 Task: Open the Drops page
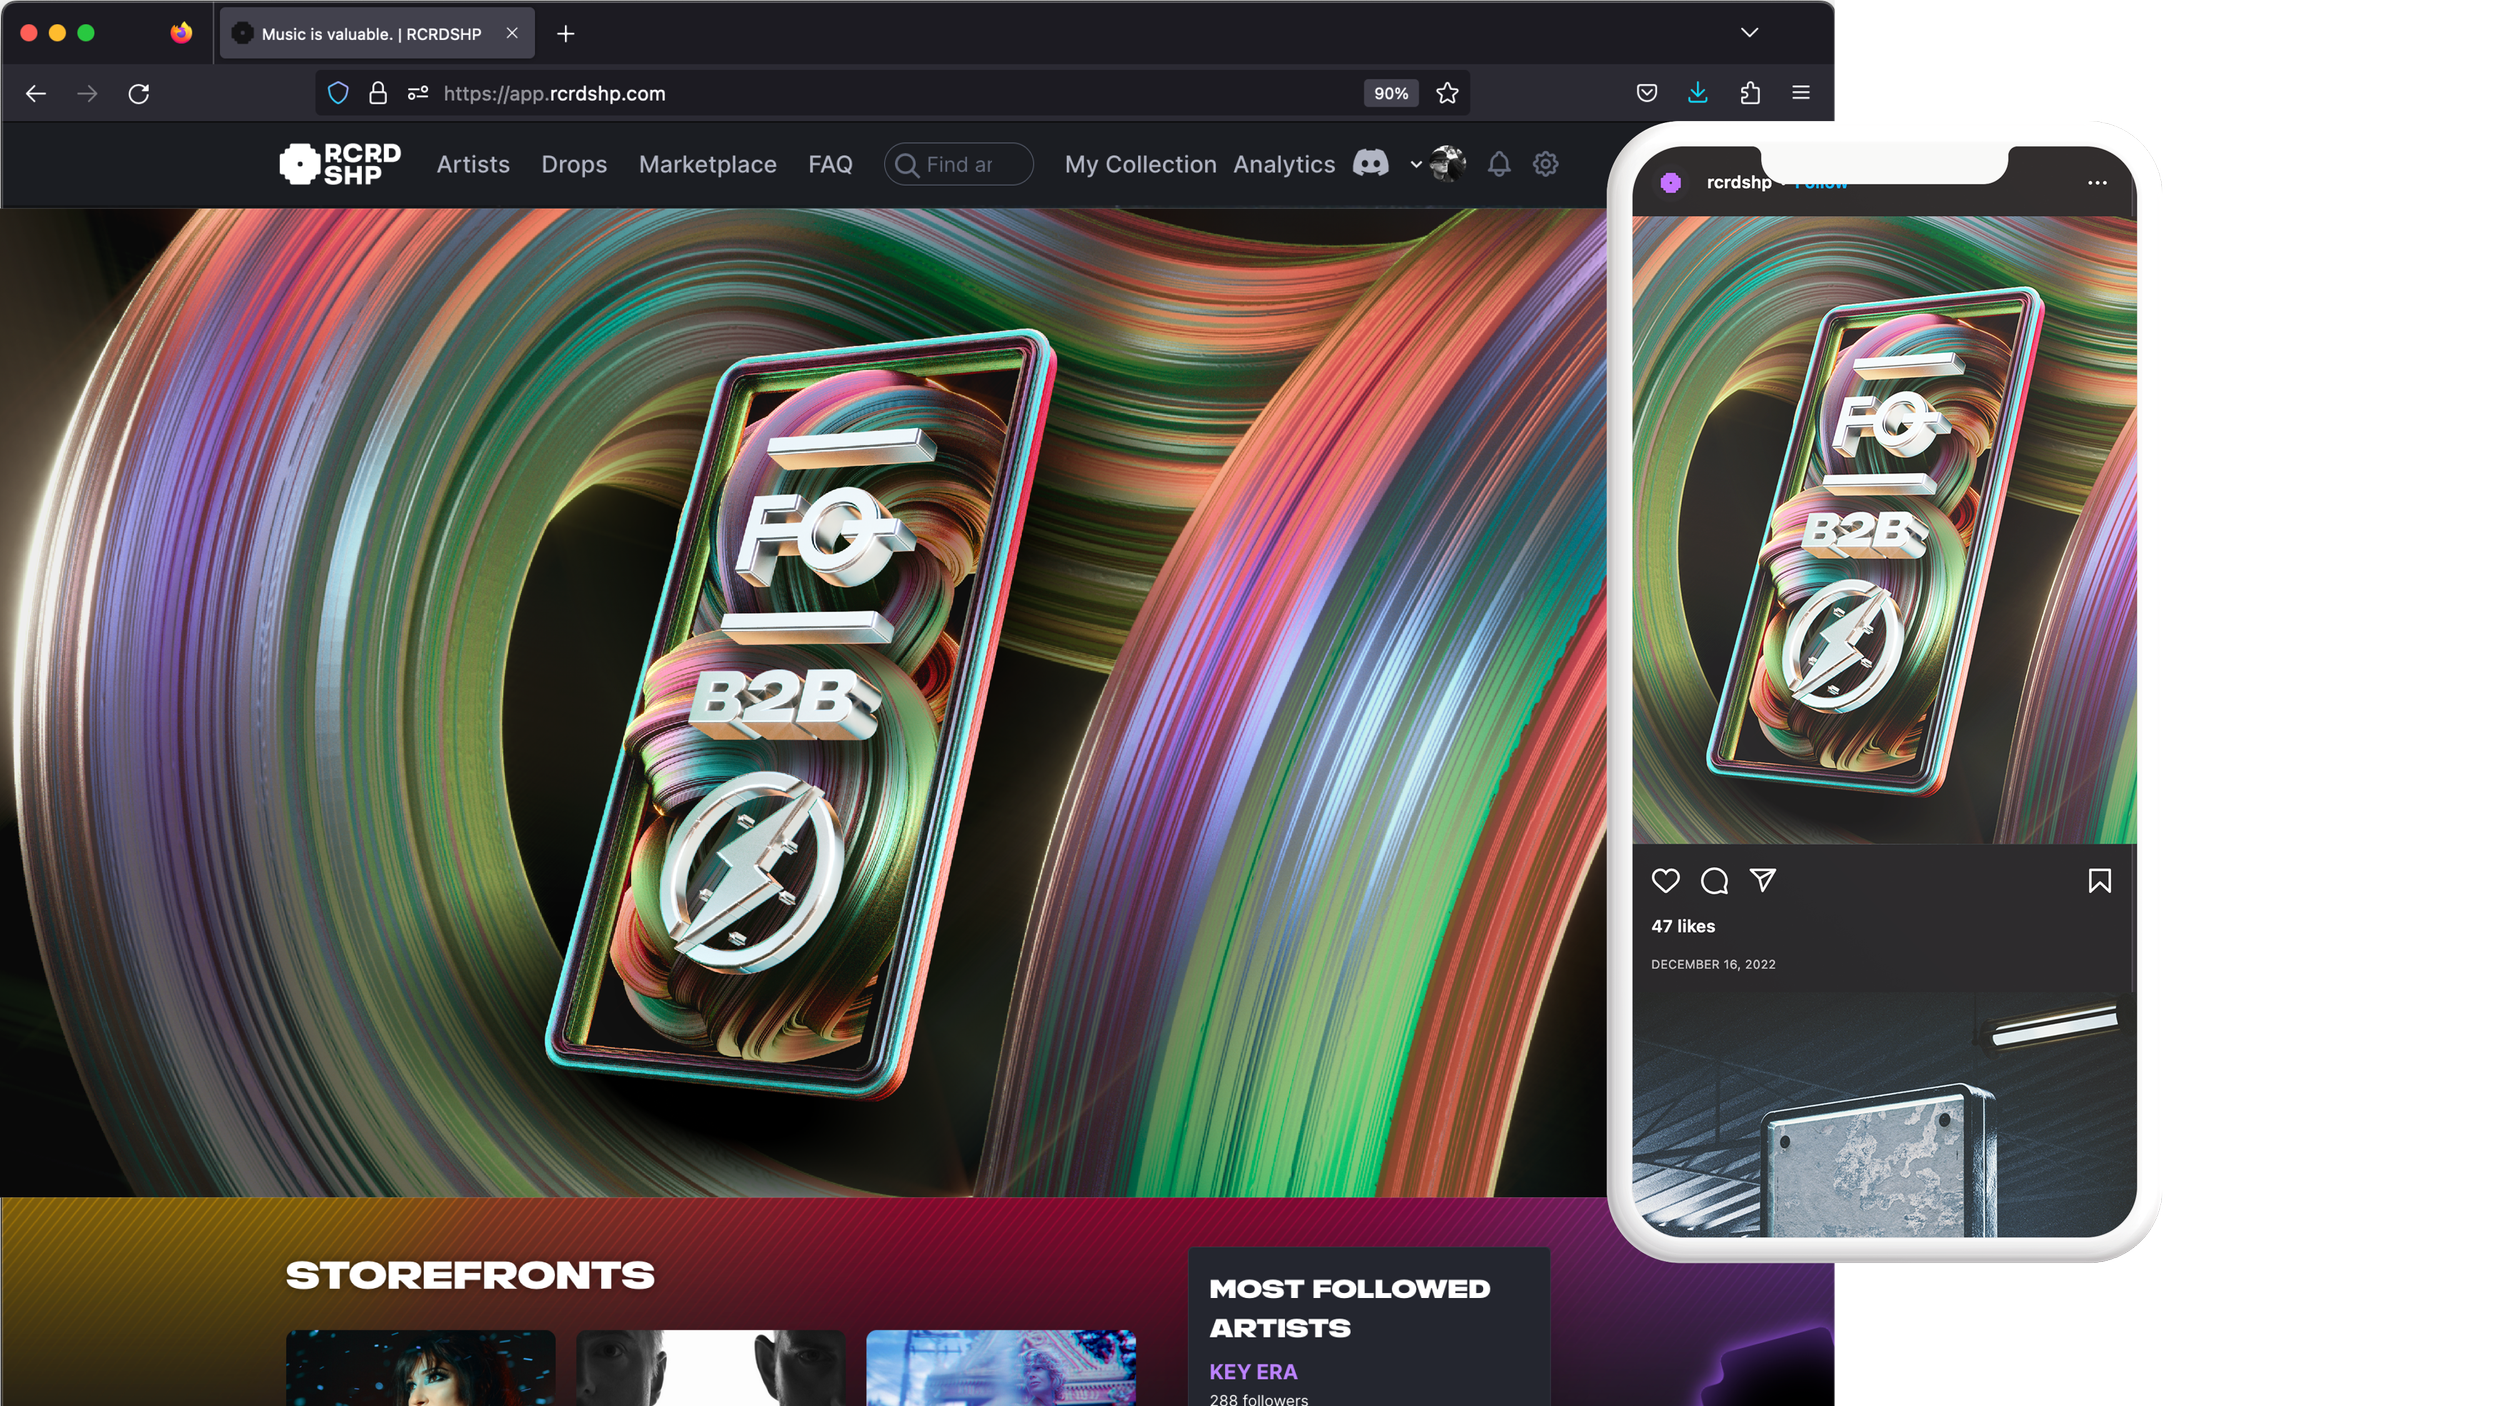(x=574, y=164)
